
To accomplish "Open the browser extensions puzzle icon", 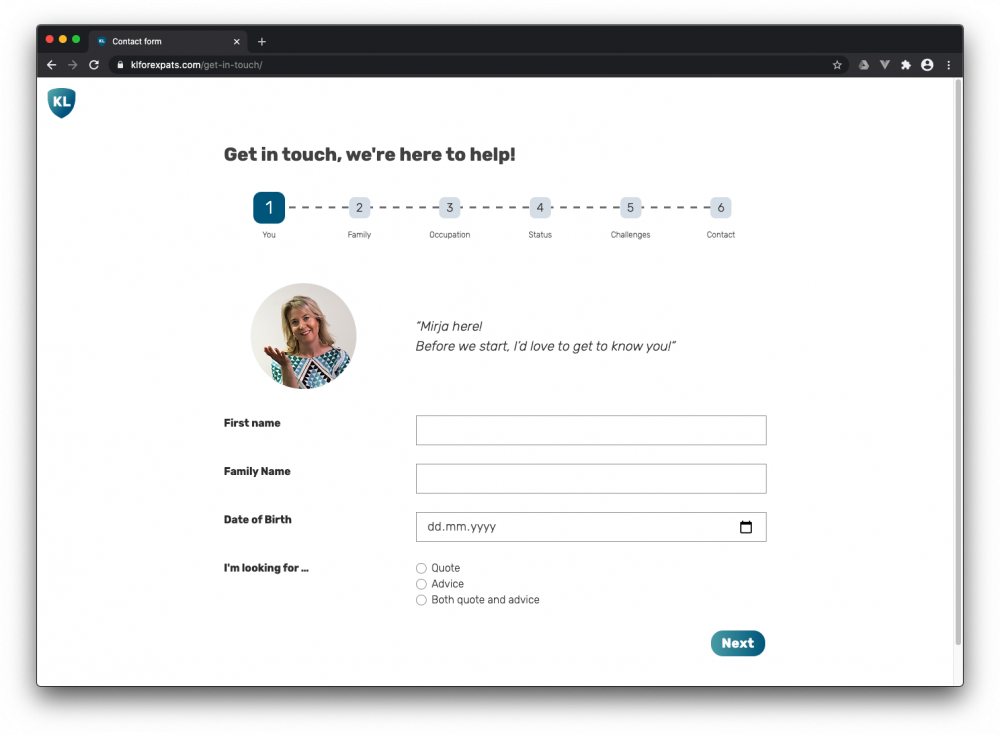I will pos(906,65).
